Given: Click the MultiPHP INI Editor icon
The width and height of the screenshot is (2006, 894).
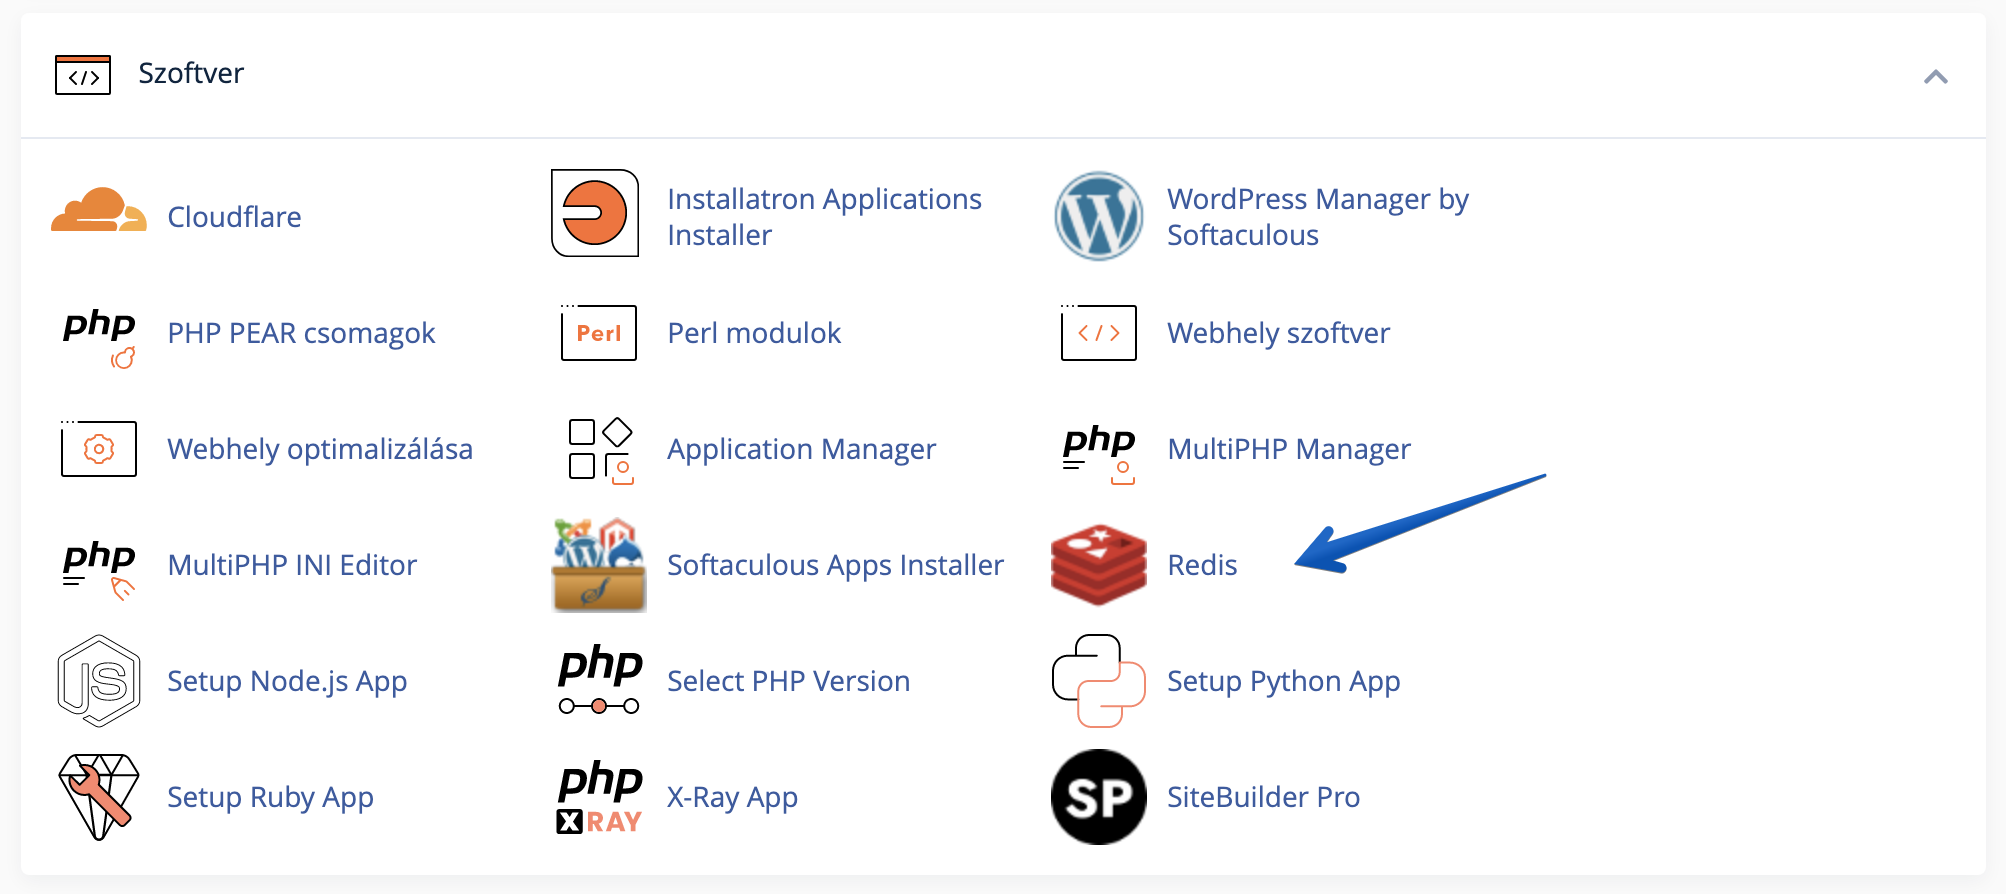Looking at the screenshot, I should pos(99,569).
